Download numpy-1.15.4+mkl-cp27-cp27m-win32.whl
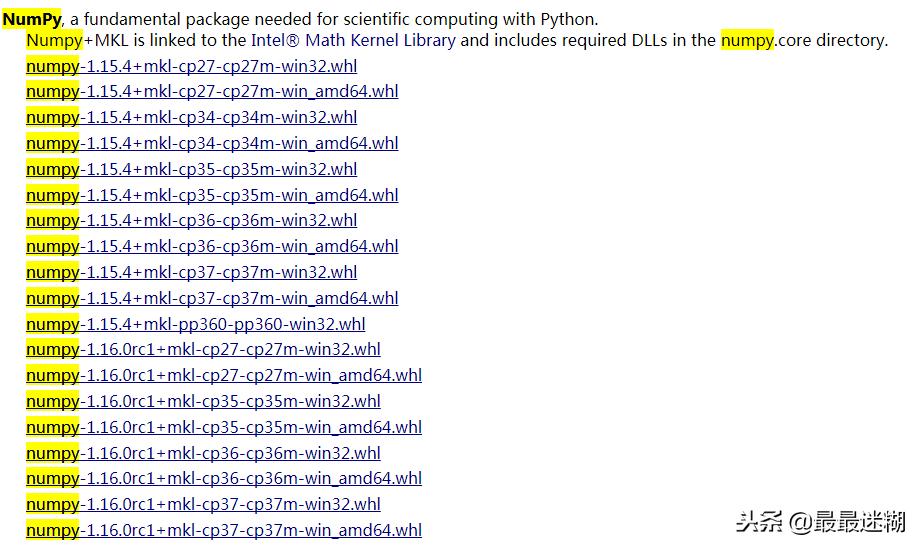The width and height of the screenshot is (922, 549). click(191, 66)
